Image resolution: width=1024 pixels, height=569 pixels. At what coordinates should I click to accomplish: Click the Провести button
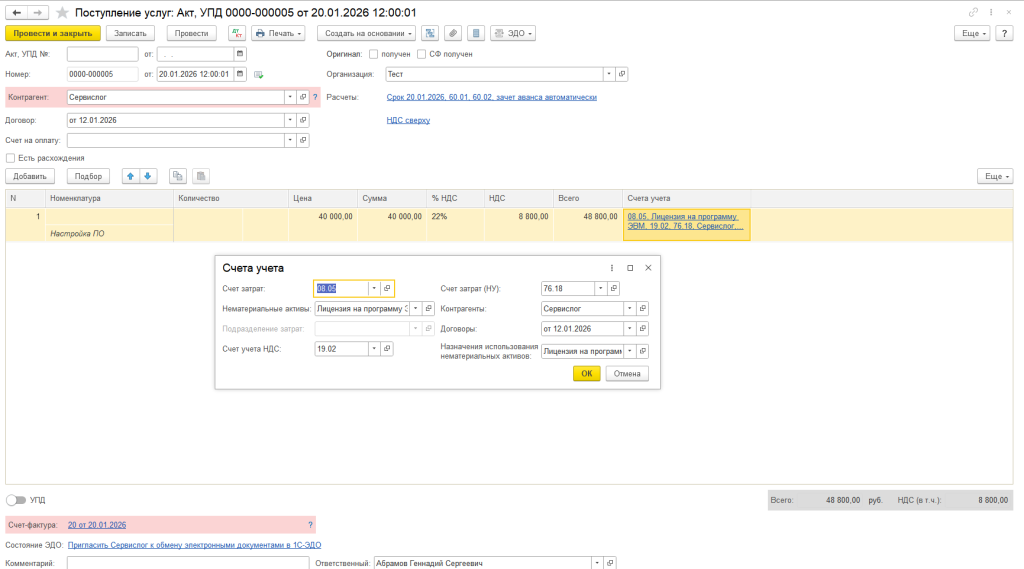[x=191, y=33]
